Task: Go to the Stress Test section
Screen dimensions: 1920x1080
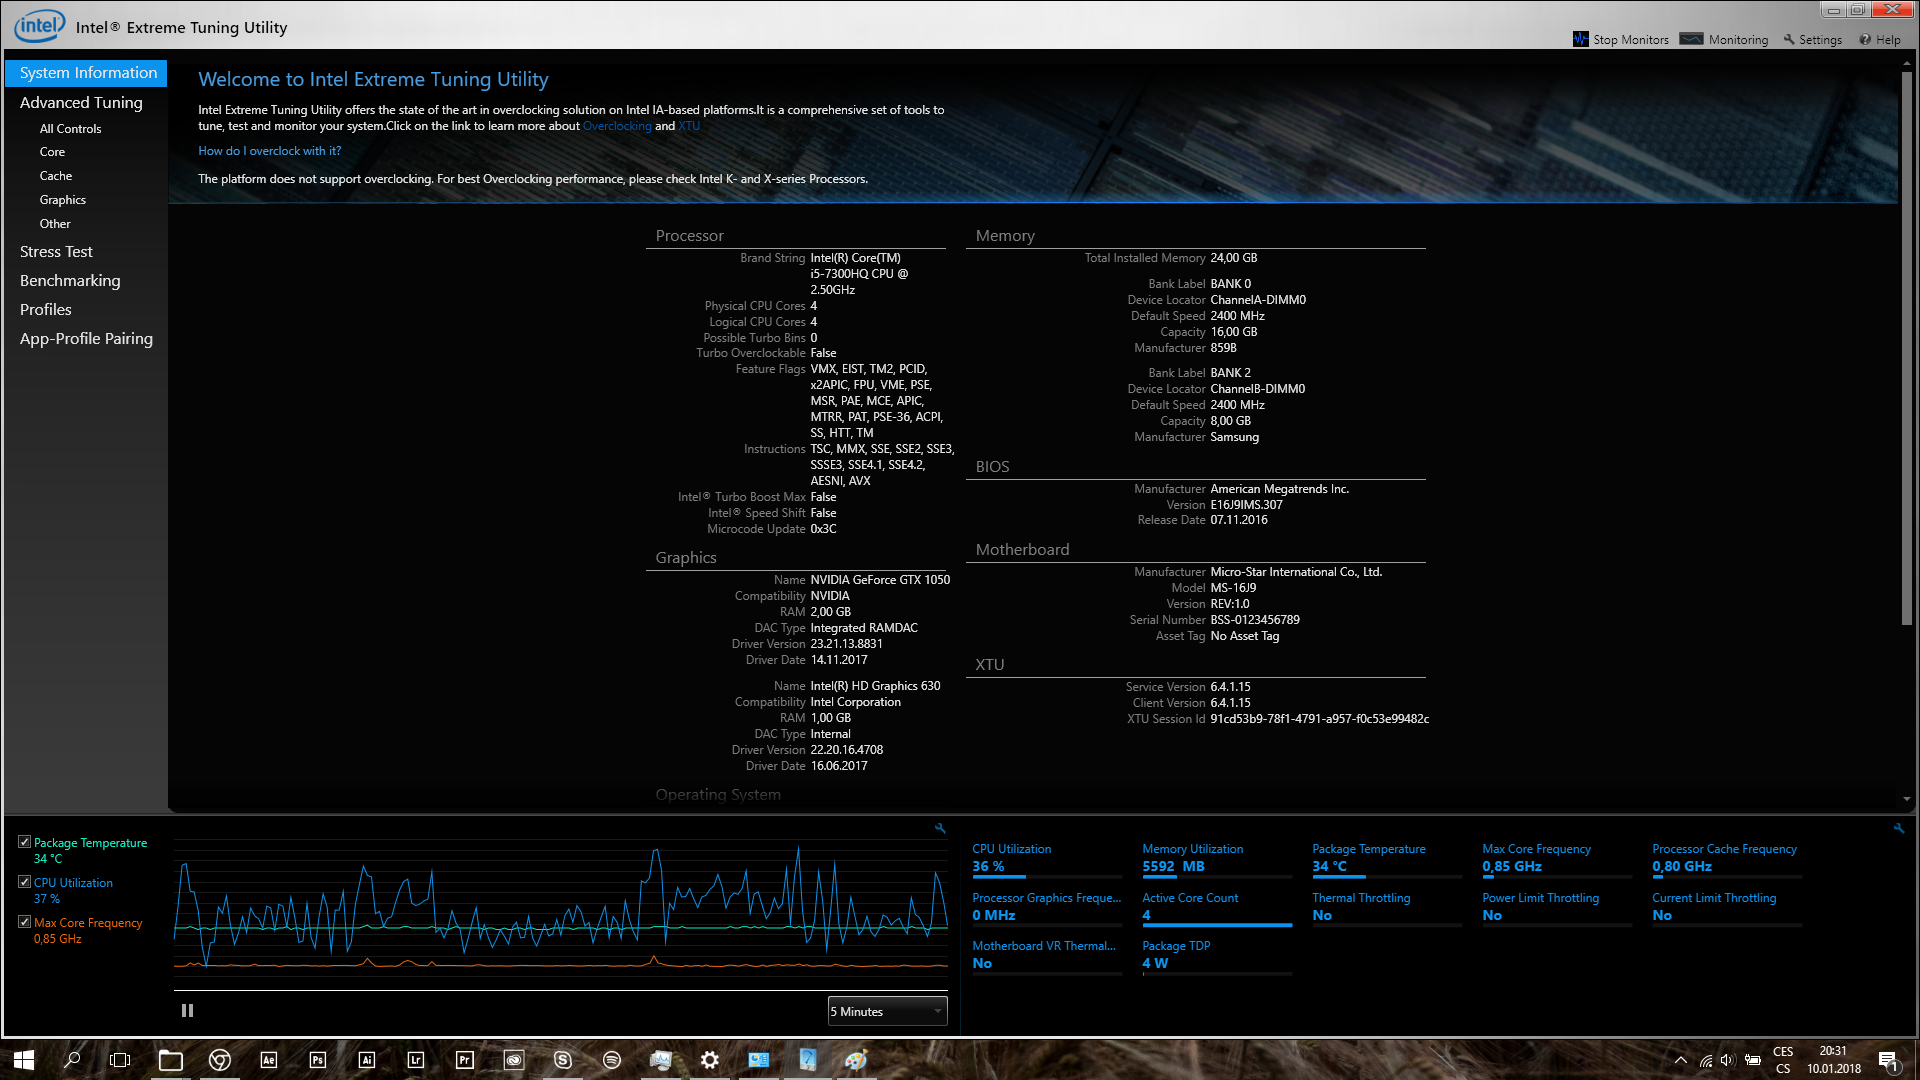Action: tap(56, 252)
